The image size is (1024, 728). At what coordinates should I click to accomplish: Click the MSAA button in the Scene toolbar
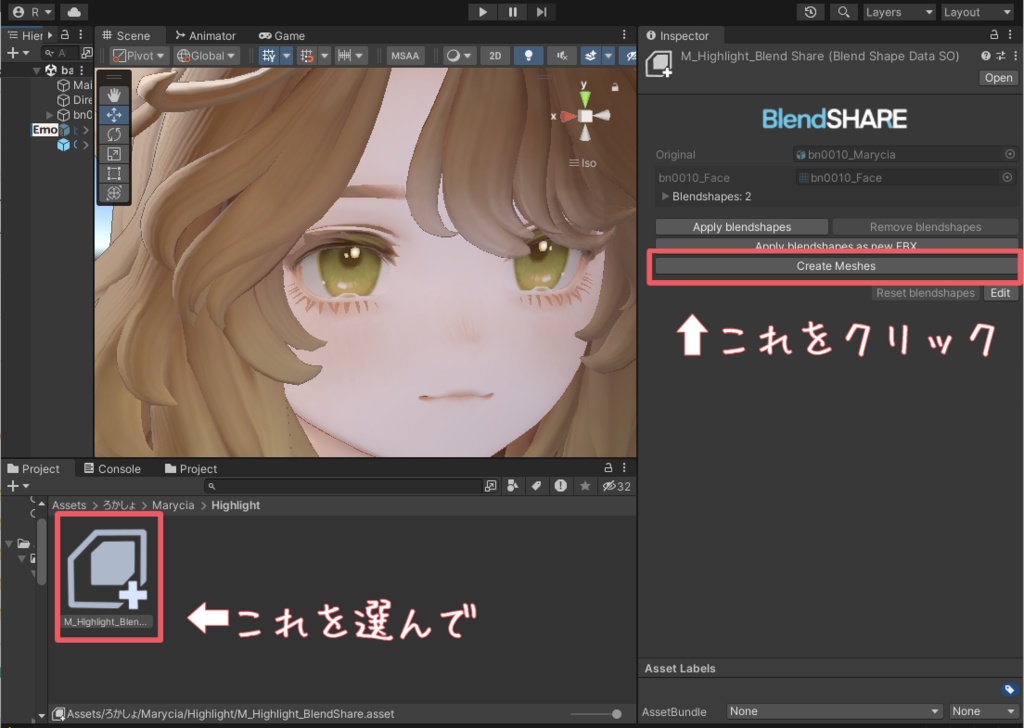pyautogui.click(x=405, y=55)
